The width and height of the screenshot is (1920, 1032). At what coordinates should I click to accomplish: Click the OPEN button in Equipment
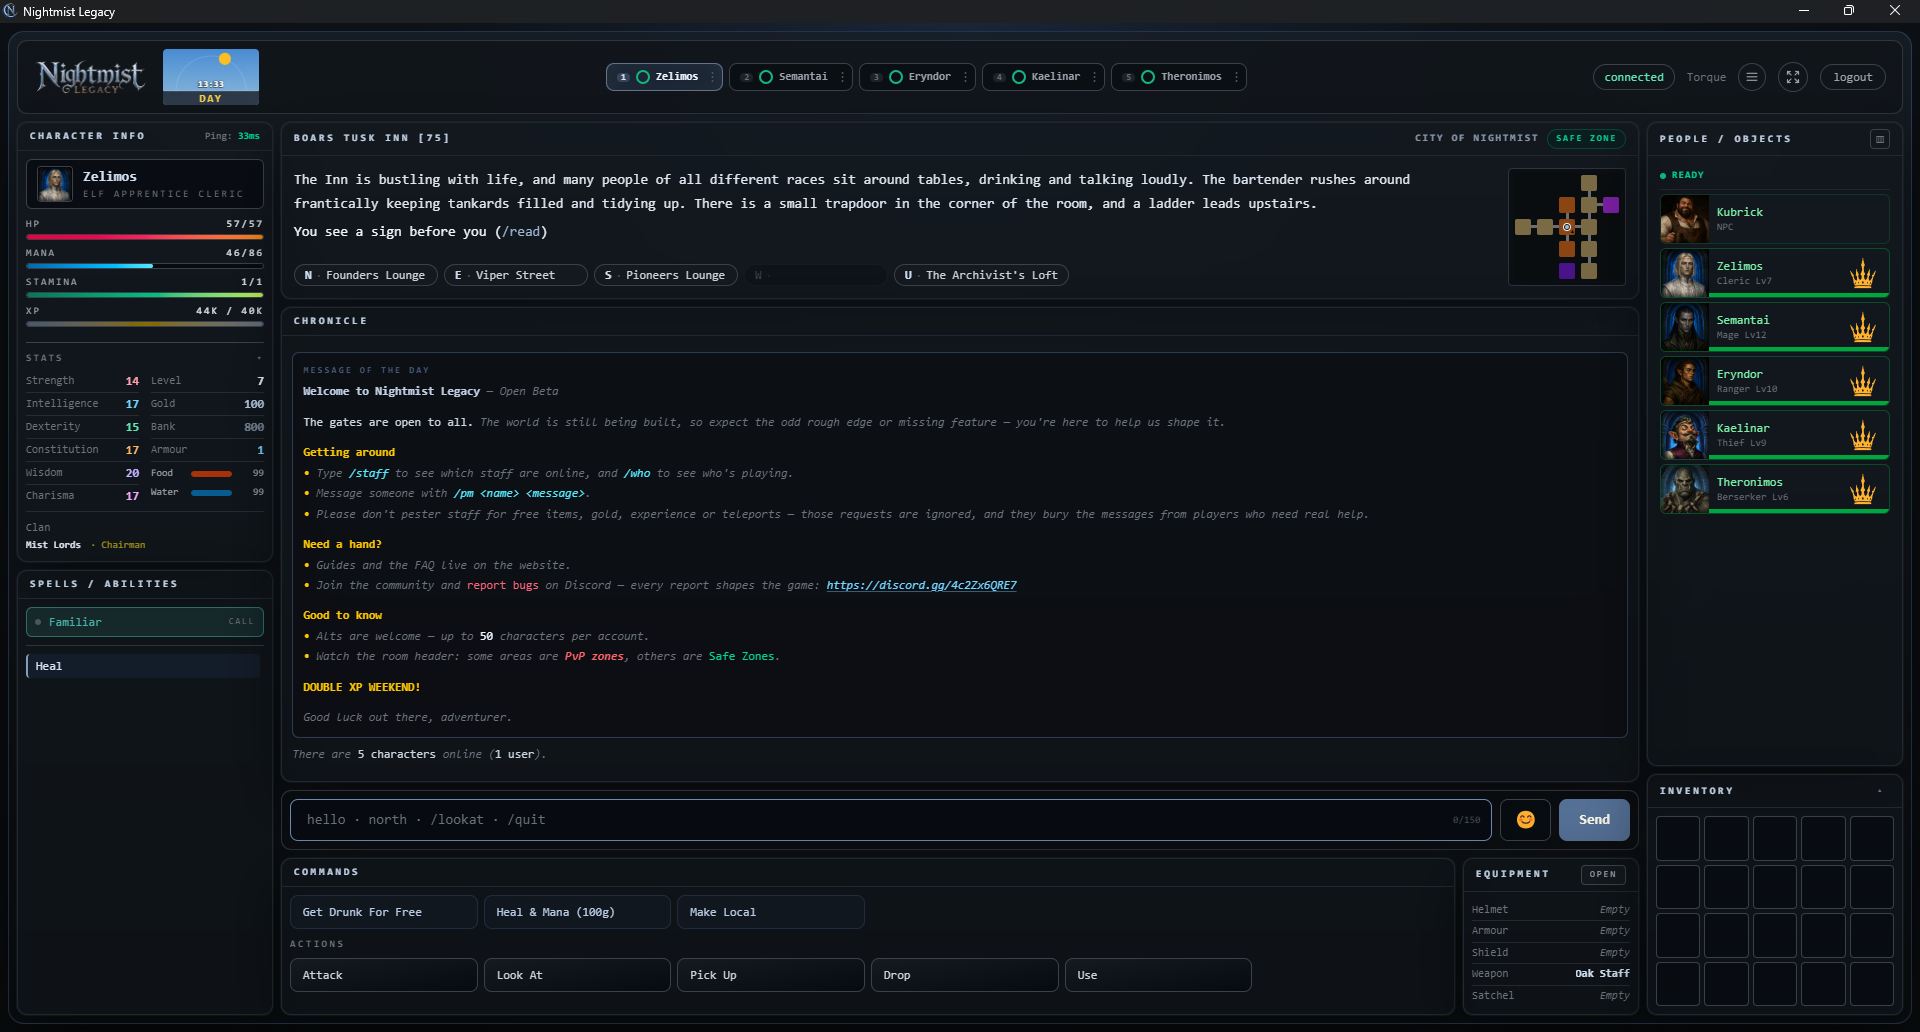pyautogui.click(x=1603, y=875)
